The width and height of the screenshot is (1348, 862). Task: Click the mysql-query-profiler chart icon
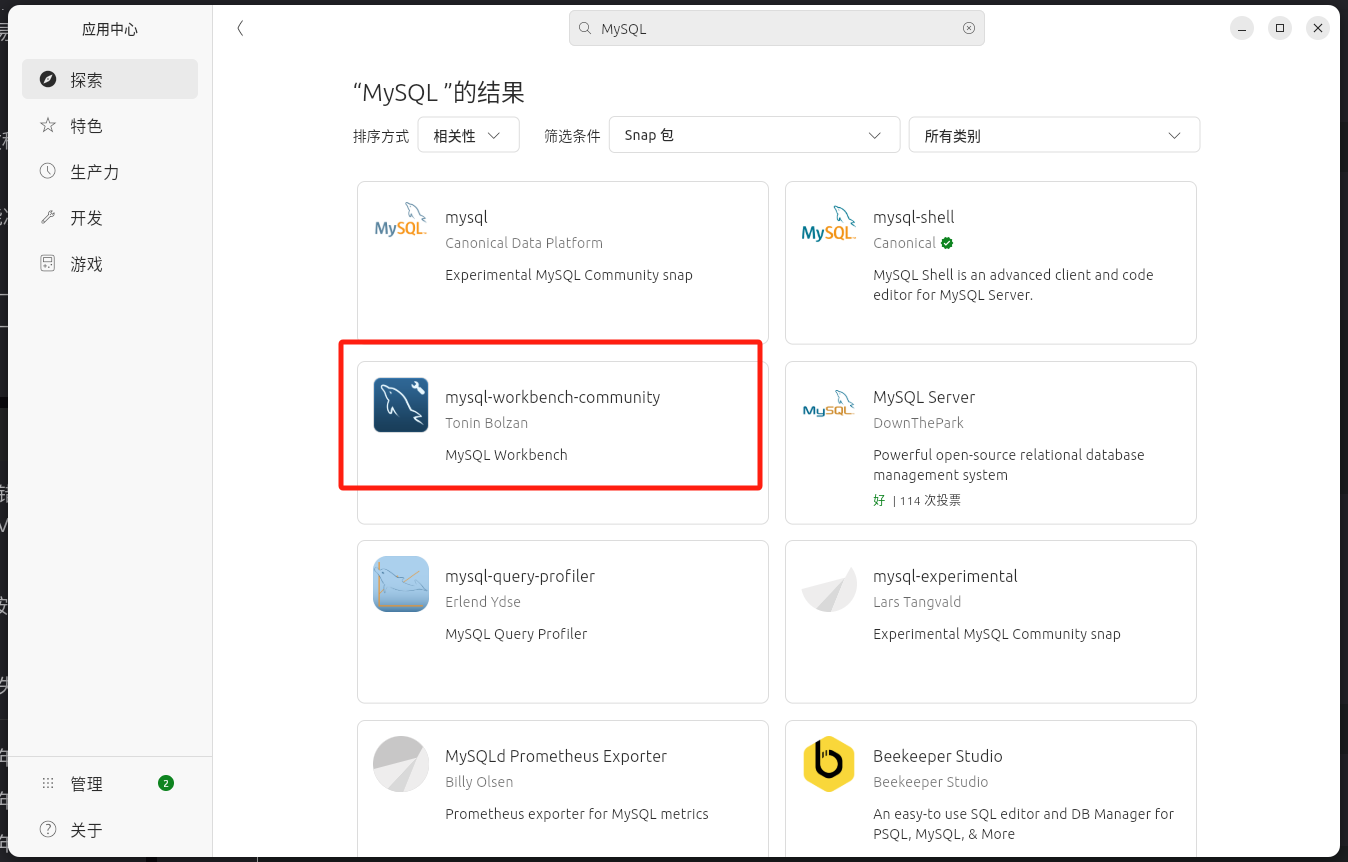pyautogui.click(x=401, y=584)
